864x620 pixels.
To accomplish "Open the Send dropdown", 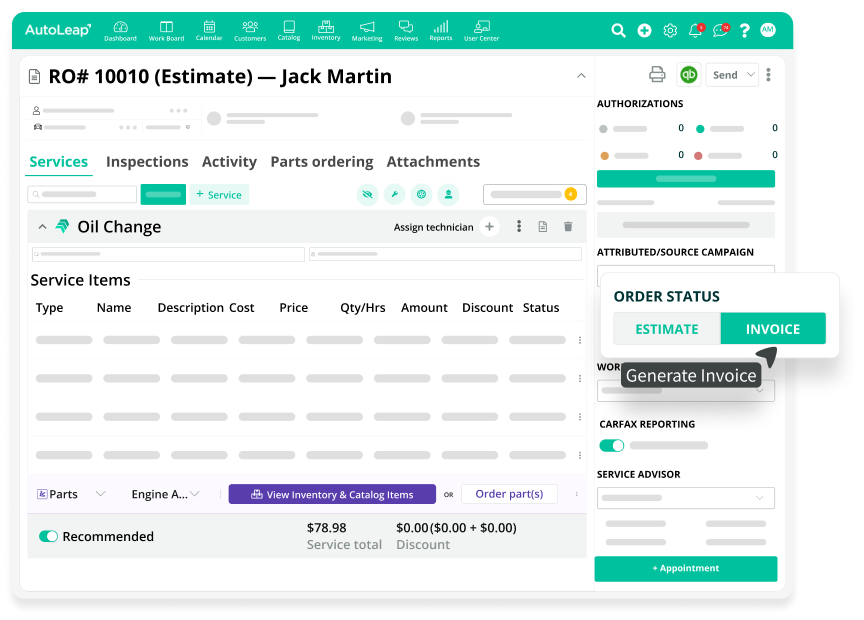I will [732, 75].
